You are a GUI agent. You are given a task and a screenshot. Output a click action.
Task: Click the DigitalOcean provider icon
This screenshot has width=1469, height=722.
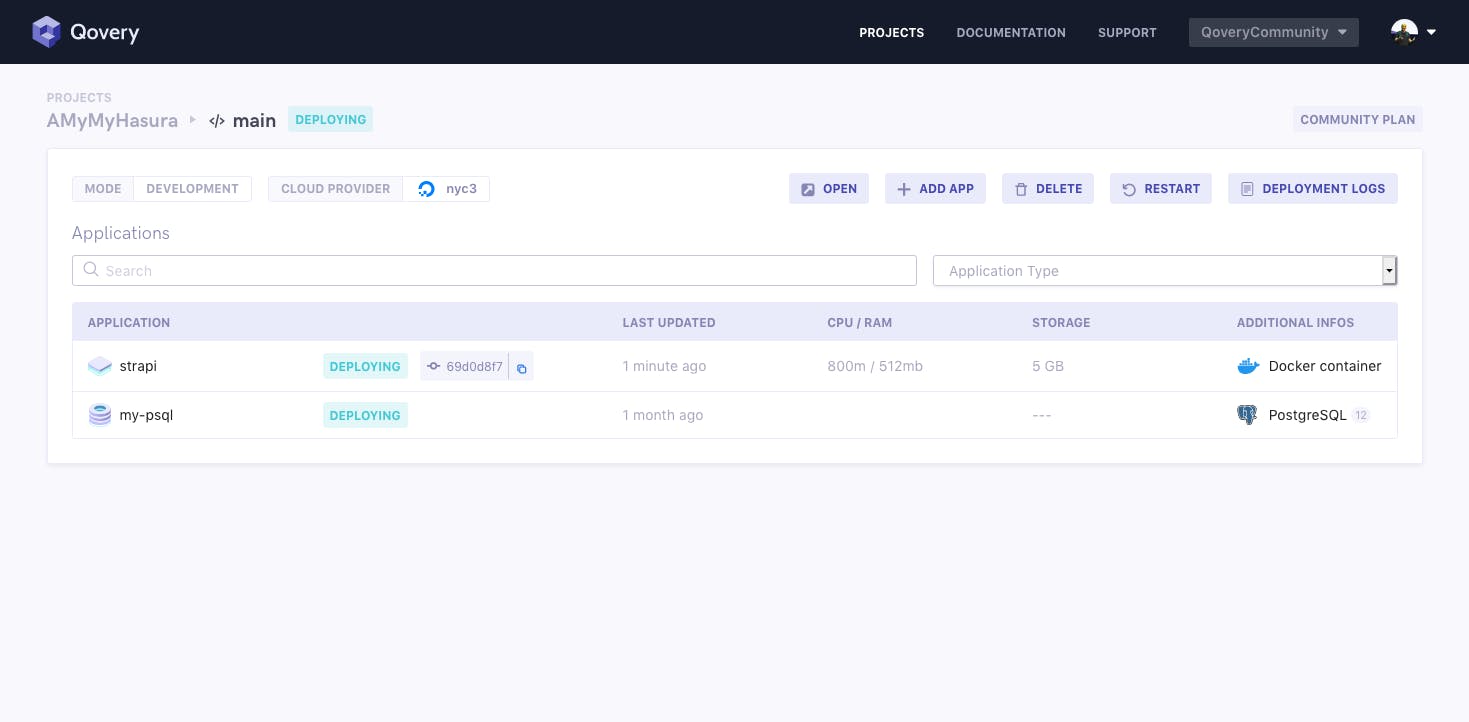click(427, 189)
